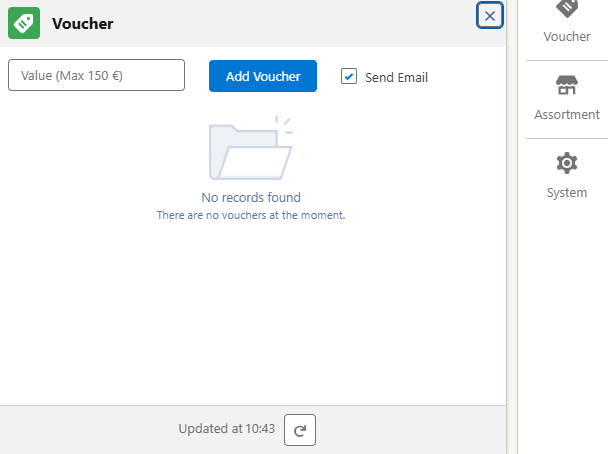
Task: Select the Assortment label in sidebar
Action: pos(566,114)
